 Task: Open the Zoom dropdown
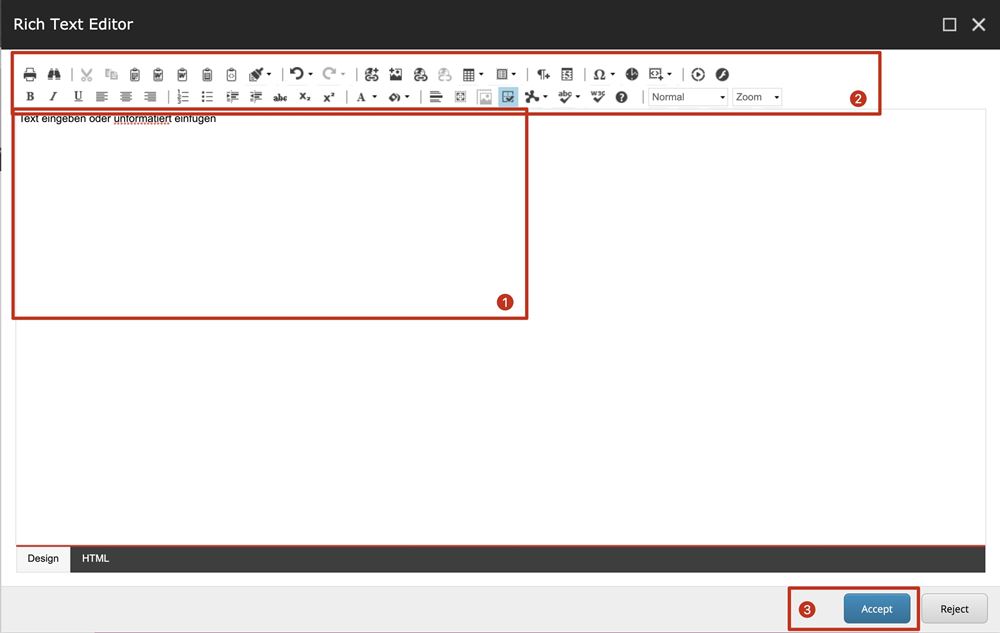pyautogui.click(x=757, y=97)
